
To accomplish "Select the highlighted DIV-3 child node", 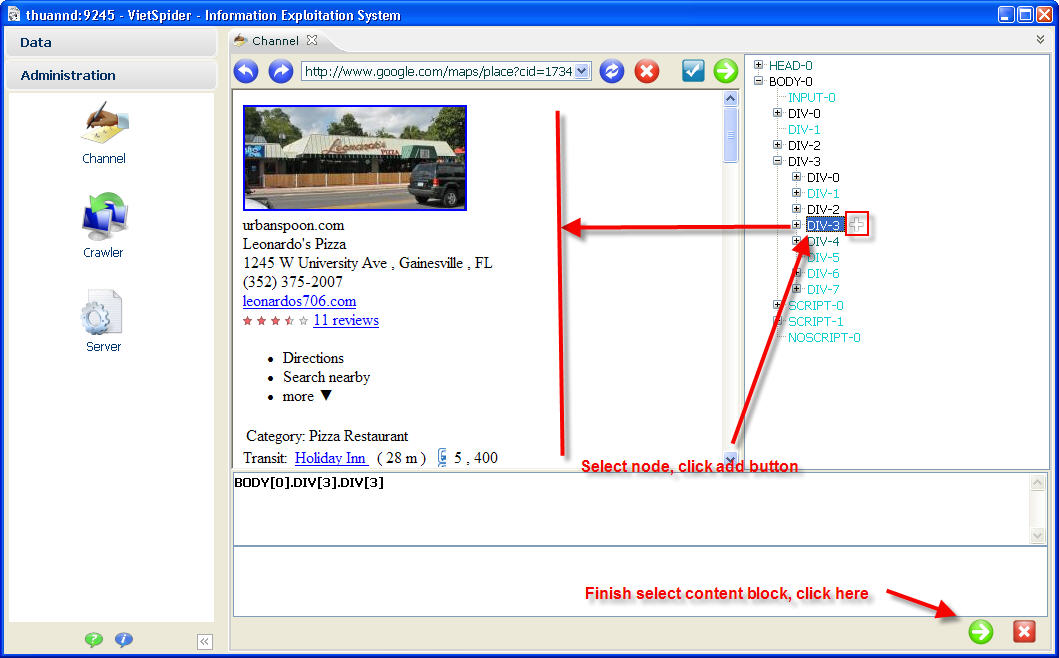I will point(824,226).
